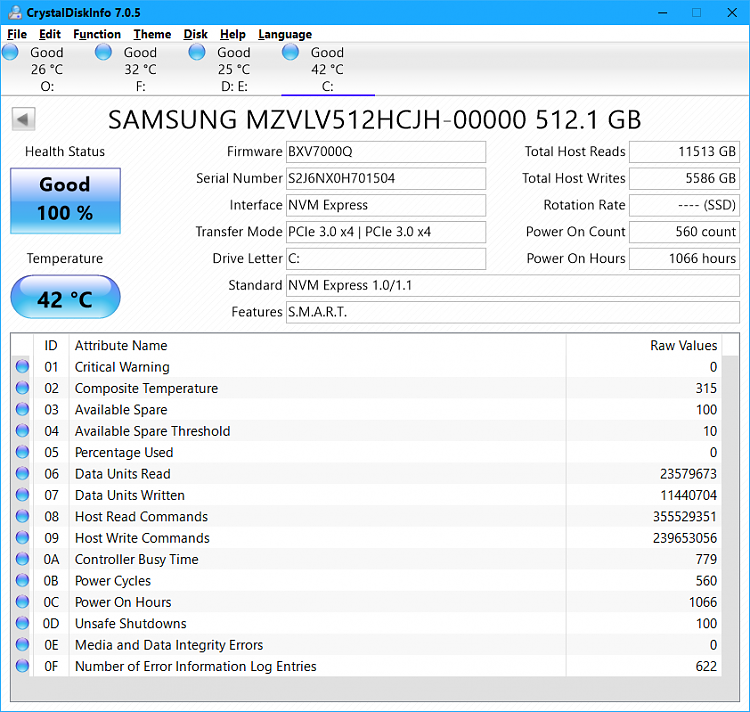Click the CrystalDiskInfo title bar app icon
The width and height of the screenshot is (750, 712).
(14, 12)
